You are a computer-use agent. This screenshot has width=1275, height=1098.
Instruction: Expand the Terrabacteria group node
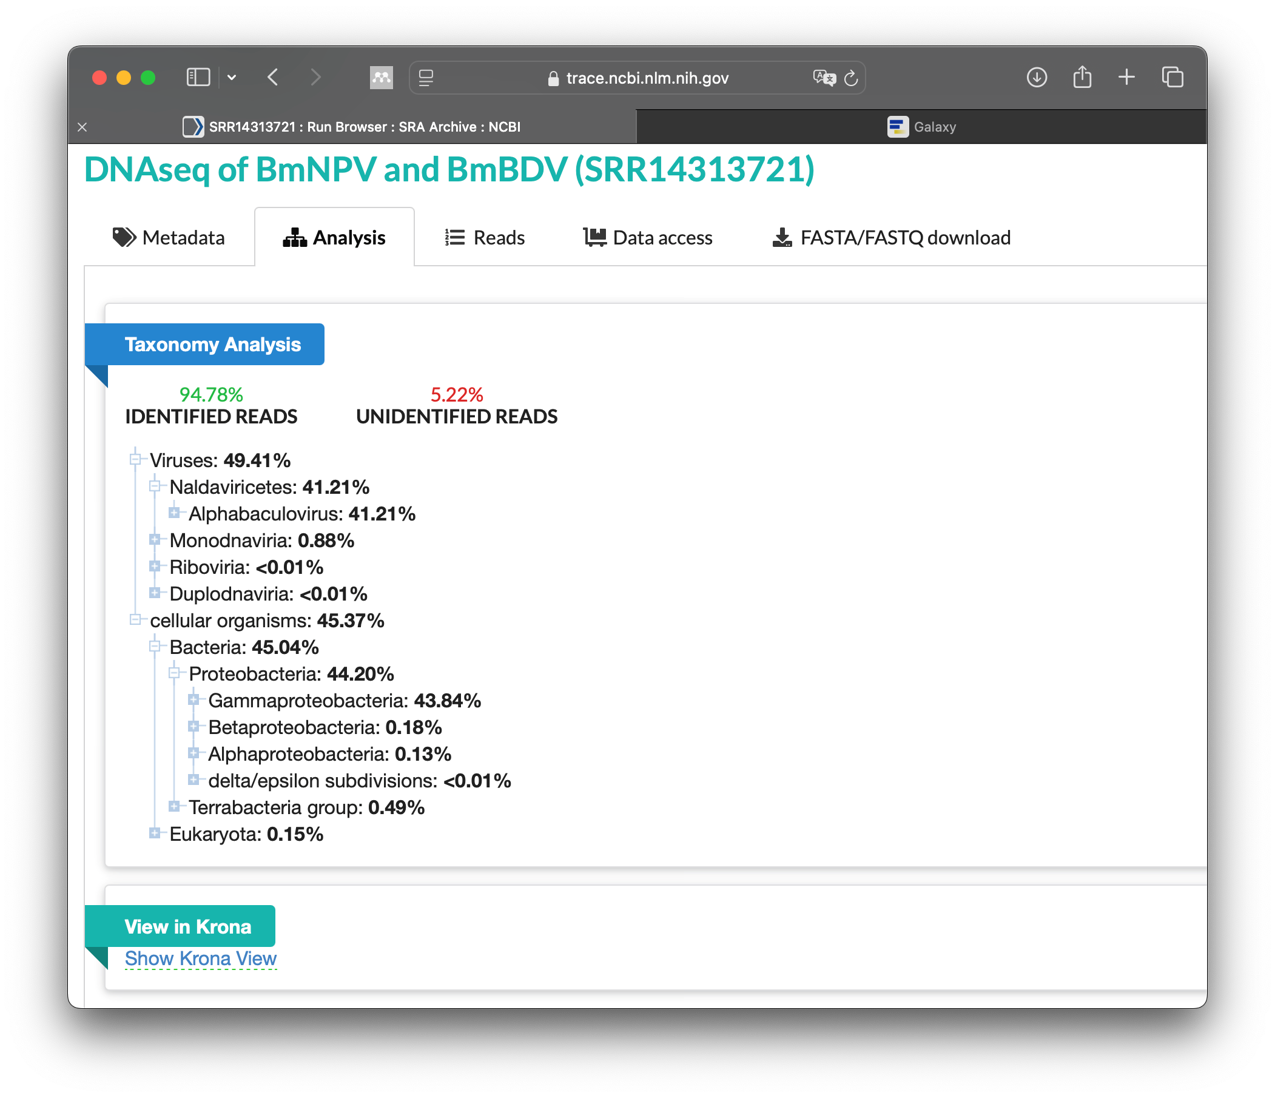pyautogui.click(x=174, y=805)
